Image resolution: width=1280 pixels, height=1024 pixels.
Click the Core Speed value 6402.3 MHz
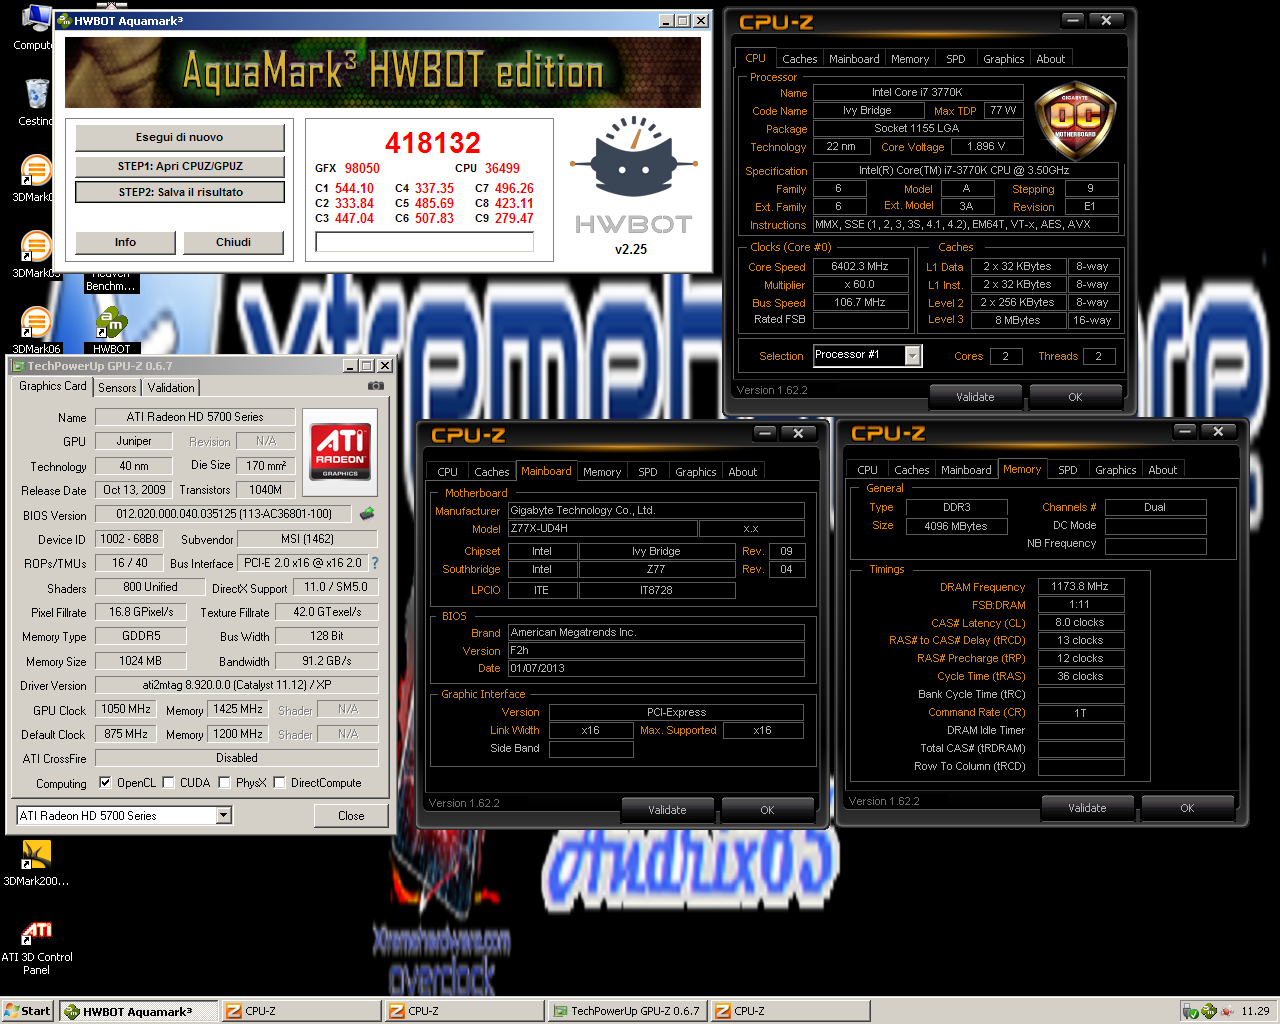click(860, 267)
